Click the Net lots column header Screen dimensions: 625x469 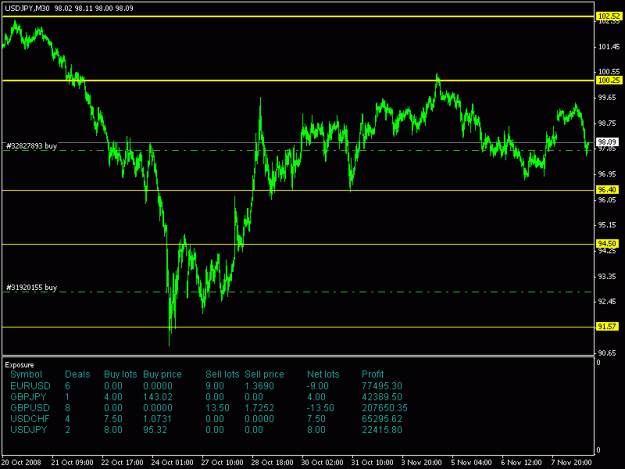[323, 375]
